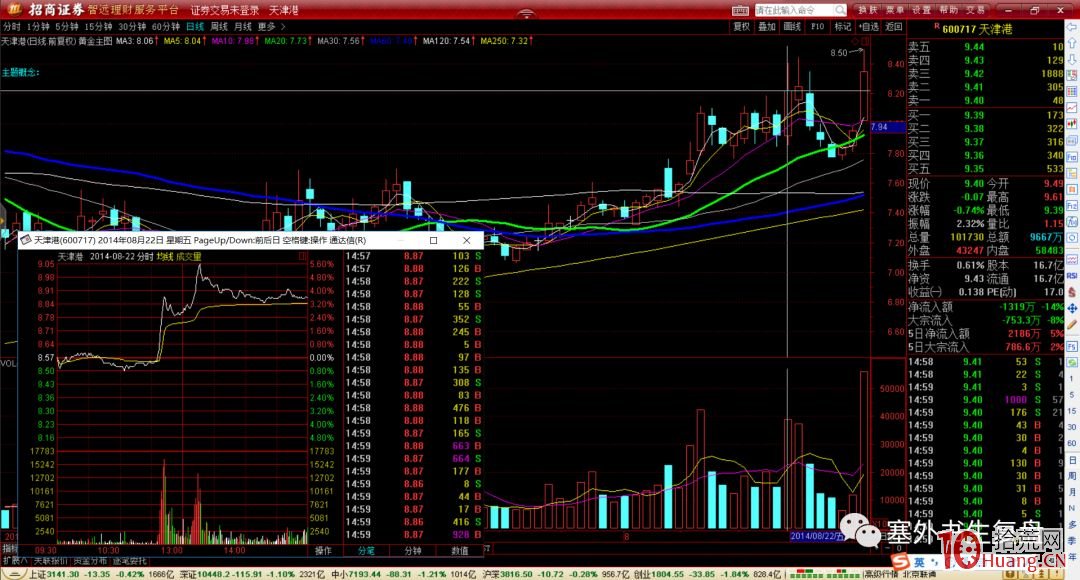Click the 高级行情 status bar item
1080x580 pixels.
coord(880,574)
